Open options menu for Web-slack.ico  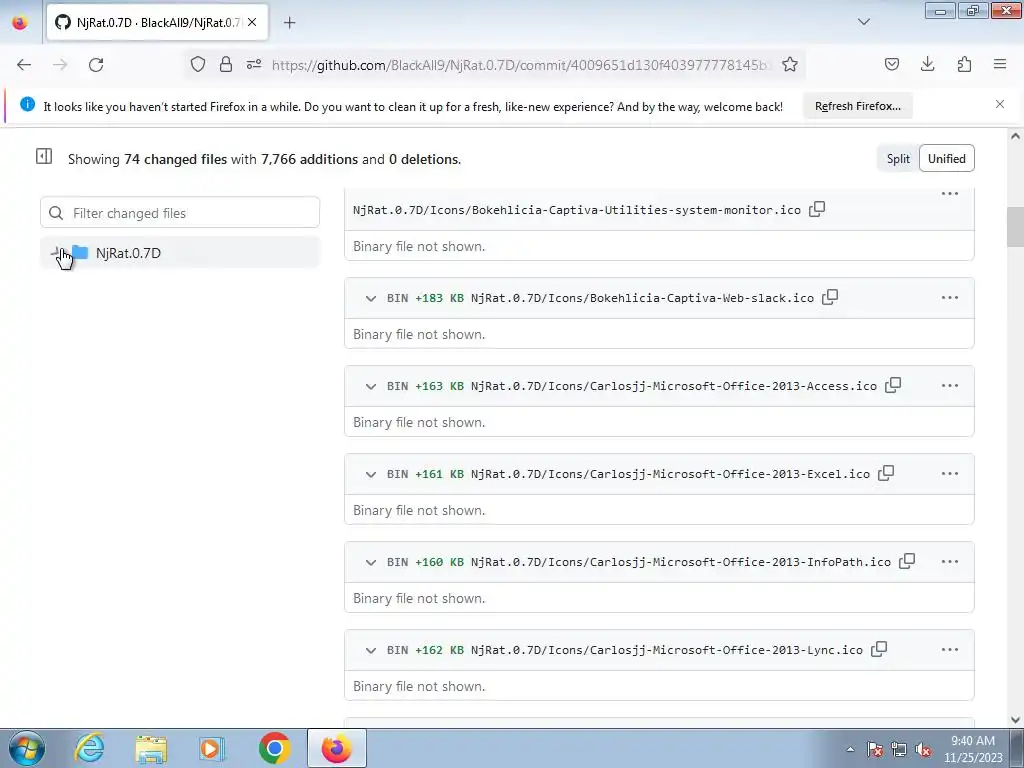click(x=950, y=298)
